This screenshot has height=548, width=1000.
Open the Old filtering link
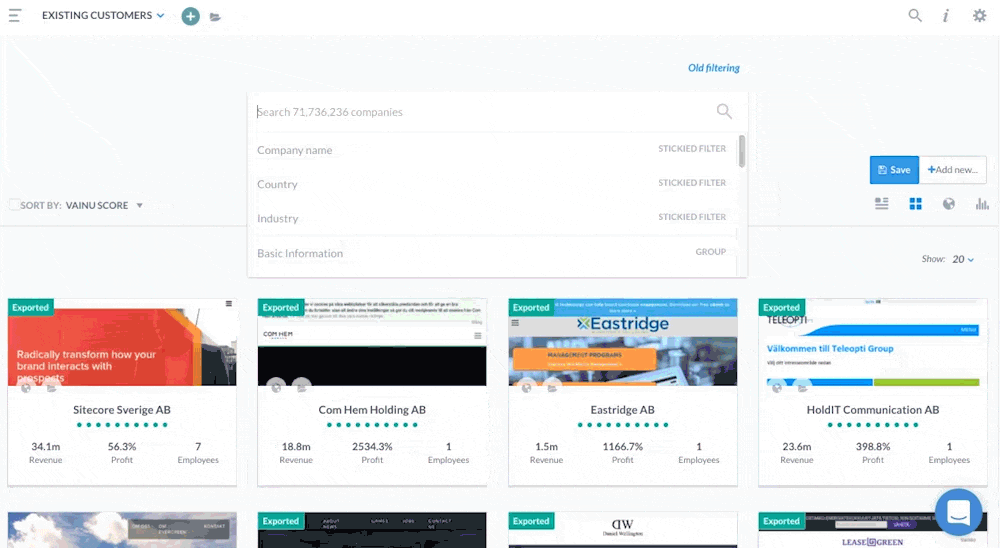pos(714,68)
